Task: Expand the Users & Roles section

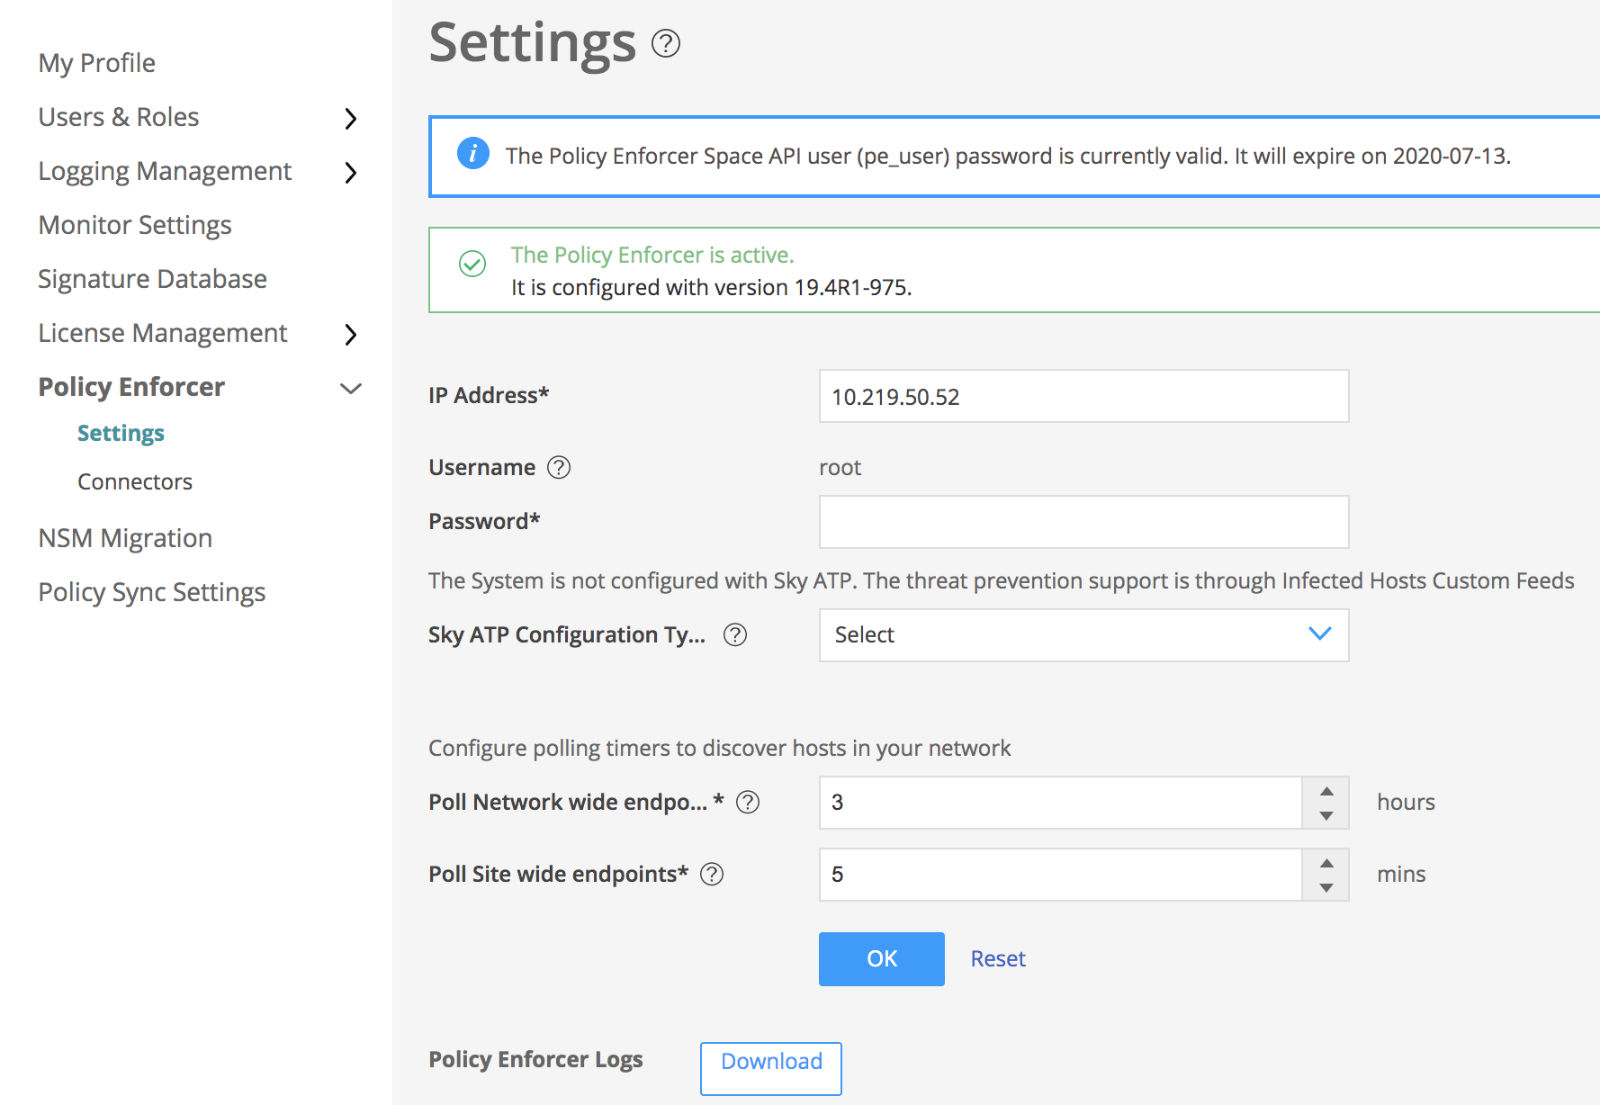Action: point(350,117)
